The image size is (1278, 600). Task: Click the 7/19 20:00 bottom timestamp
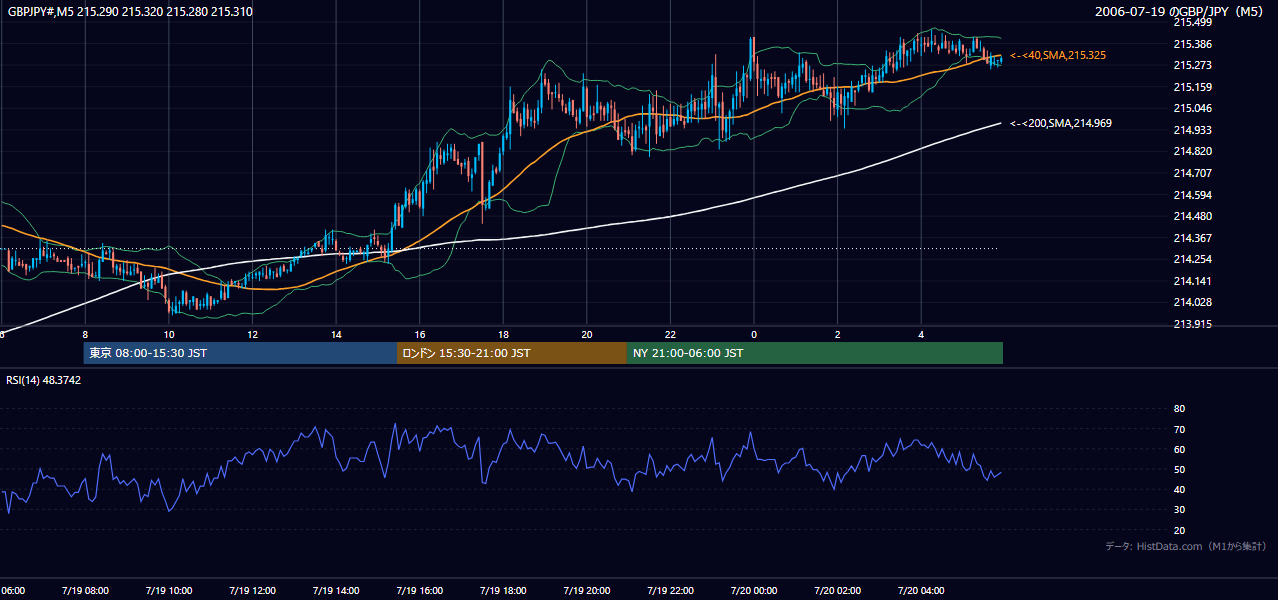(586, 590)
